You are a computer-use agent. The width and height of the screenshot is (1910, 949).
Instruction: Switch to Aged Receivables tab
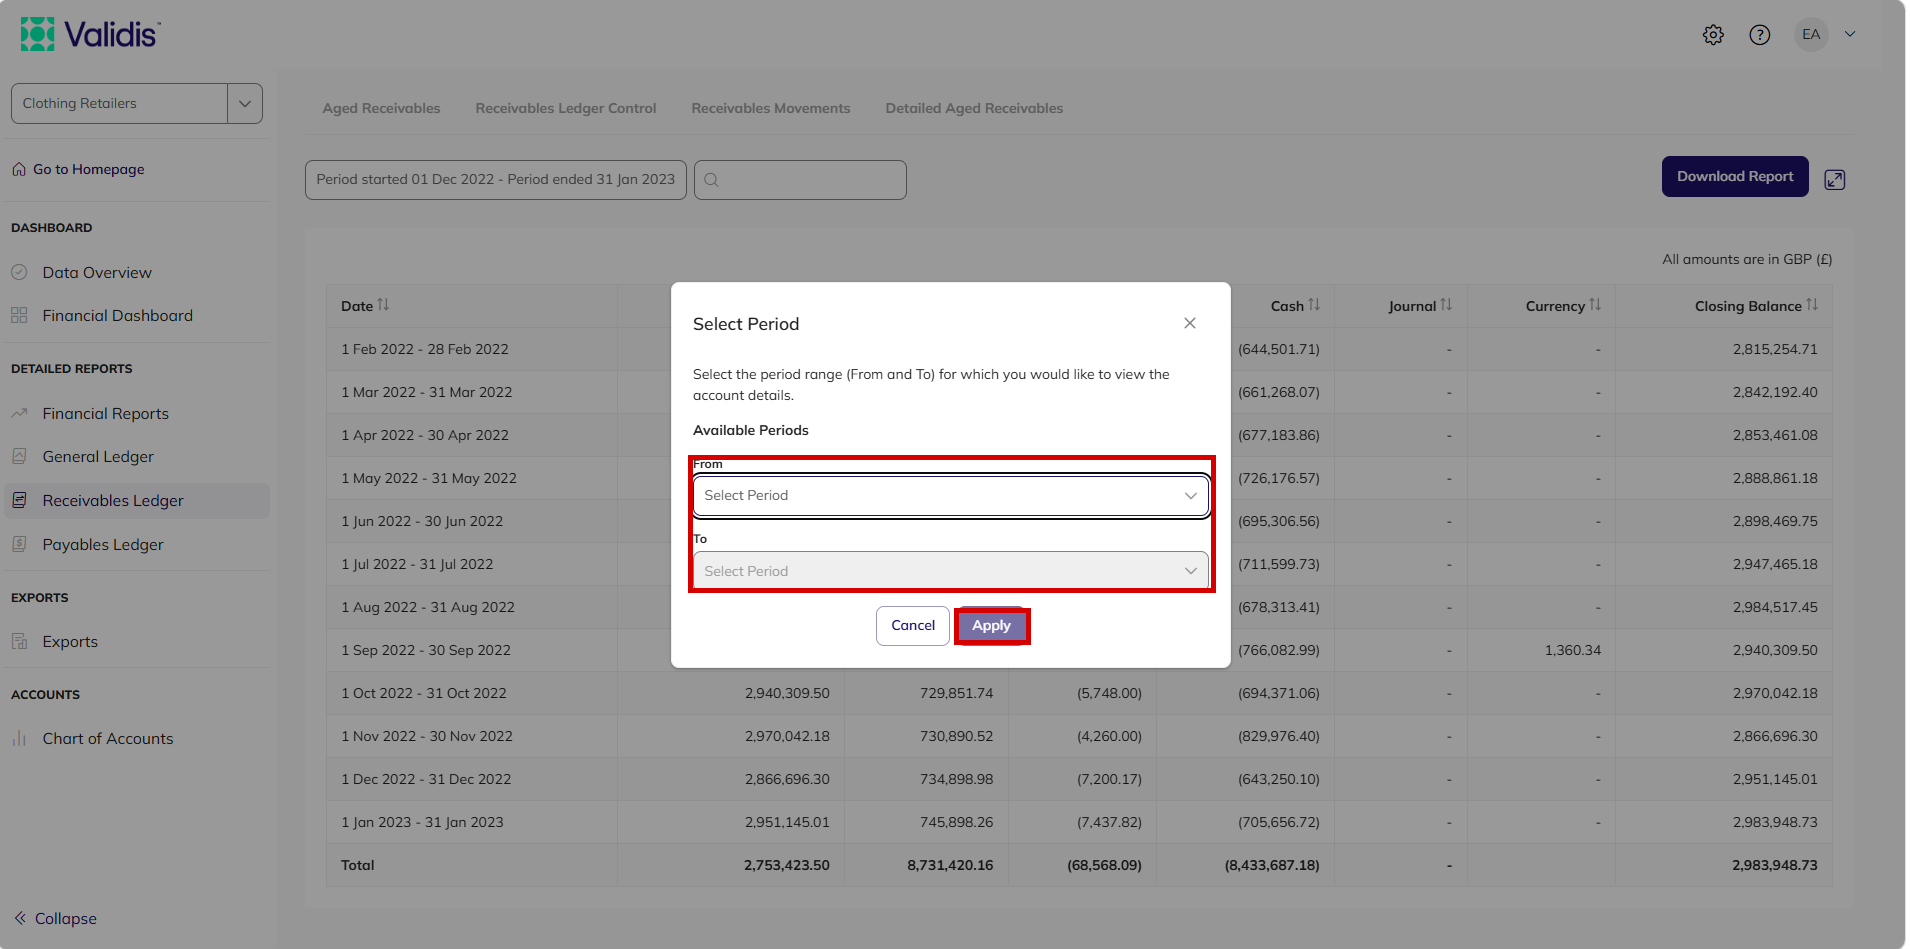[381, 108]
